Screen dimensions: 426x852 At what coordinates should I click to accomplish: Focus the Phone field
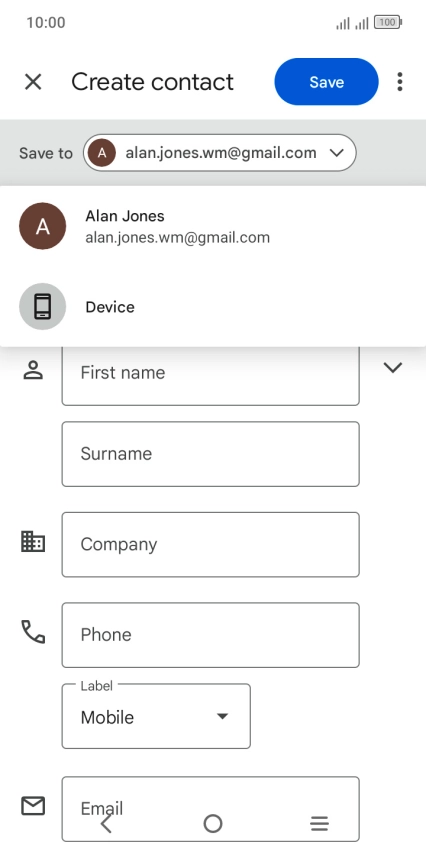pyautogui.click(x=211, y=635)
